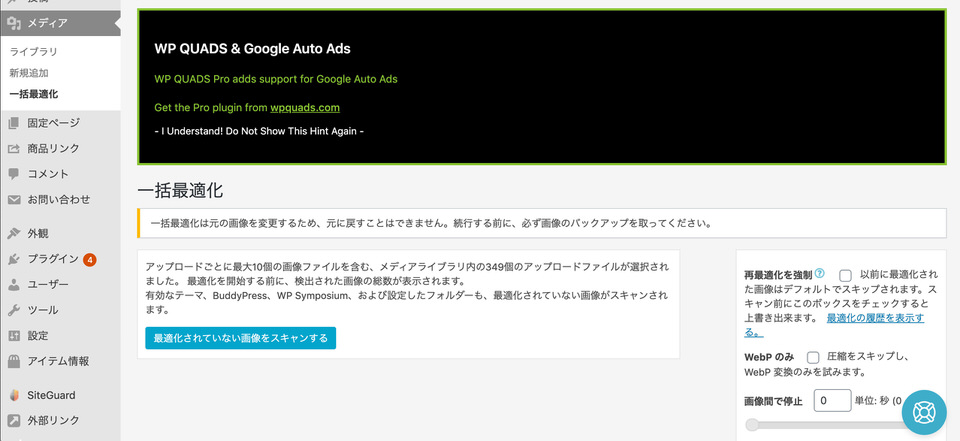This screenshot has height=441, width=960.
Task: Tick the WebP のみ checkbox
Action: tap(813, 357)
